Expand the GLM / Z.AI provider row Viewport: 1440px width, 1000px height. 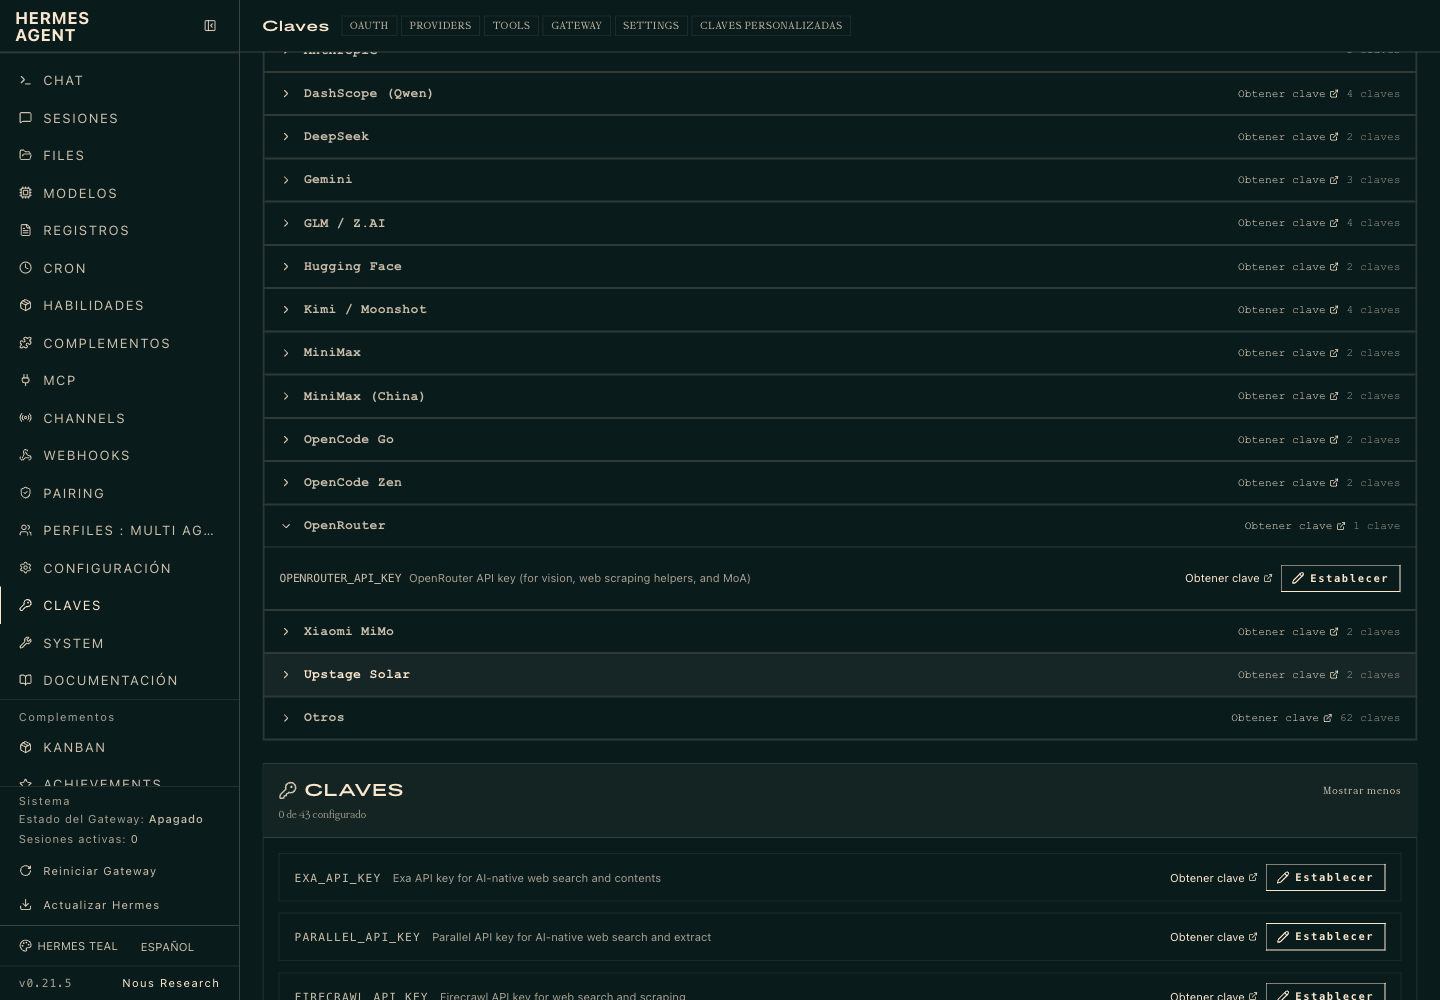point(839,223)
